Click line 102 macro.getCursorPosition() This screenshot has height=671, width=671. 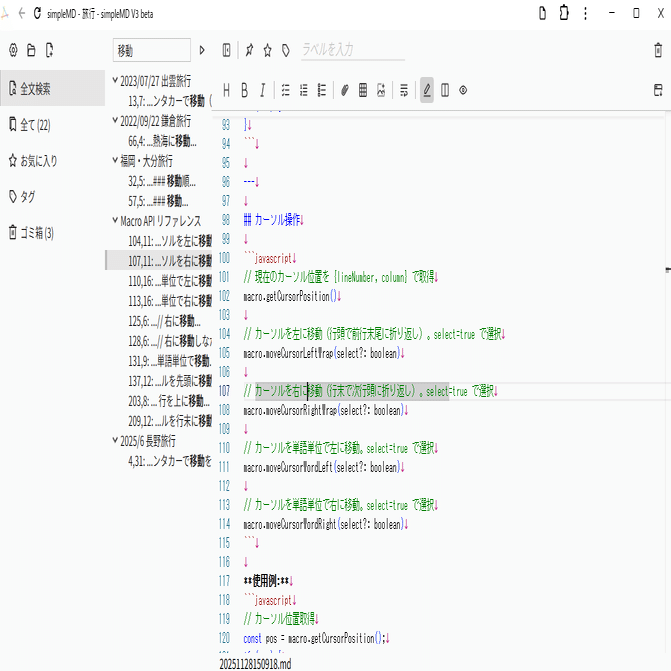[292, 296]
